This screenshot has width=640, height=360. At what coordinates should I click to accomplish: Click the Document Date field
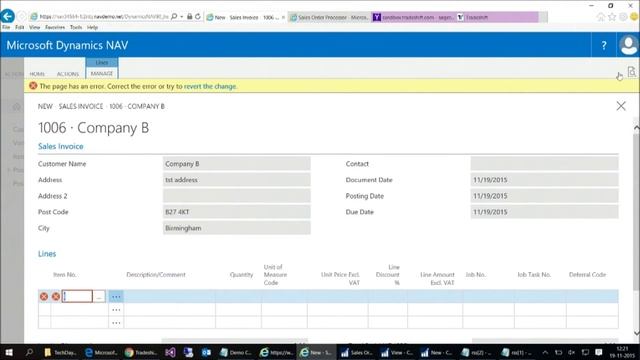(x=544, y=180)
